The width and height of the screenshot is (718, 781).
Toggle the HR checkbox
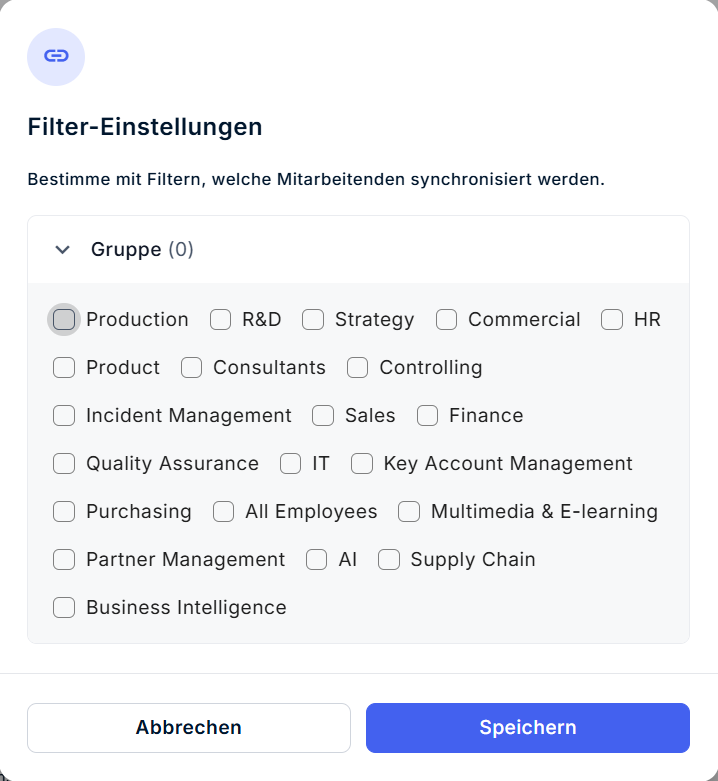(612, 320)
